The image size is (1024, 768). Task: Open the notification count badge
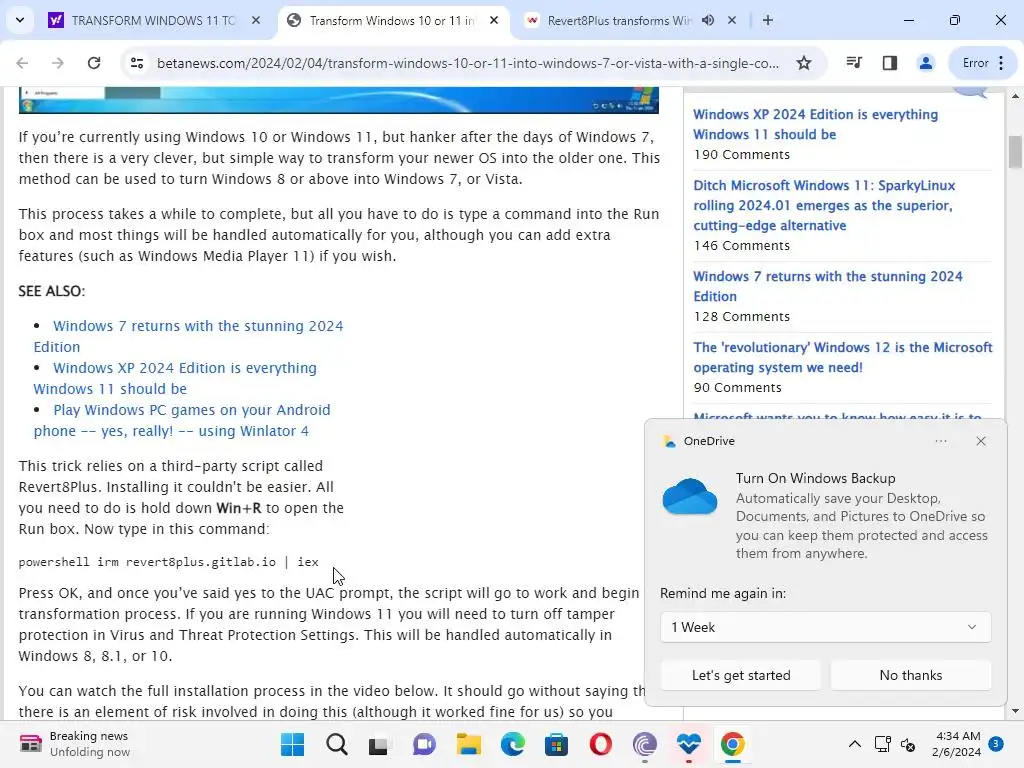[995, 743]
